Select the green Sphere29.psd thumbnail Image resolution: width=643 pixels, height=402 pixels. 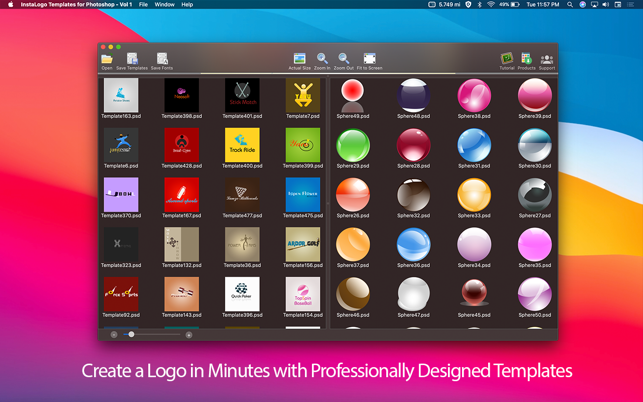click(353, 145)
